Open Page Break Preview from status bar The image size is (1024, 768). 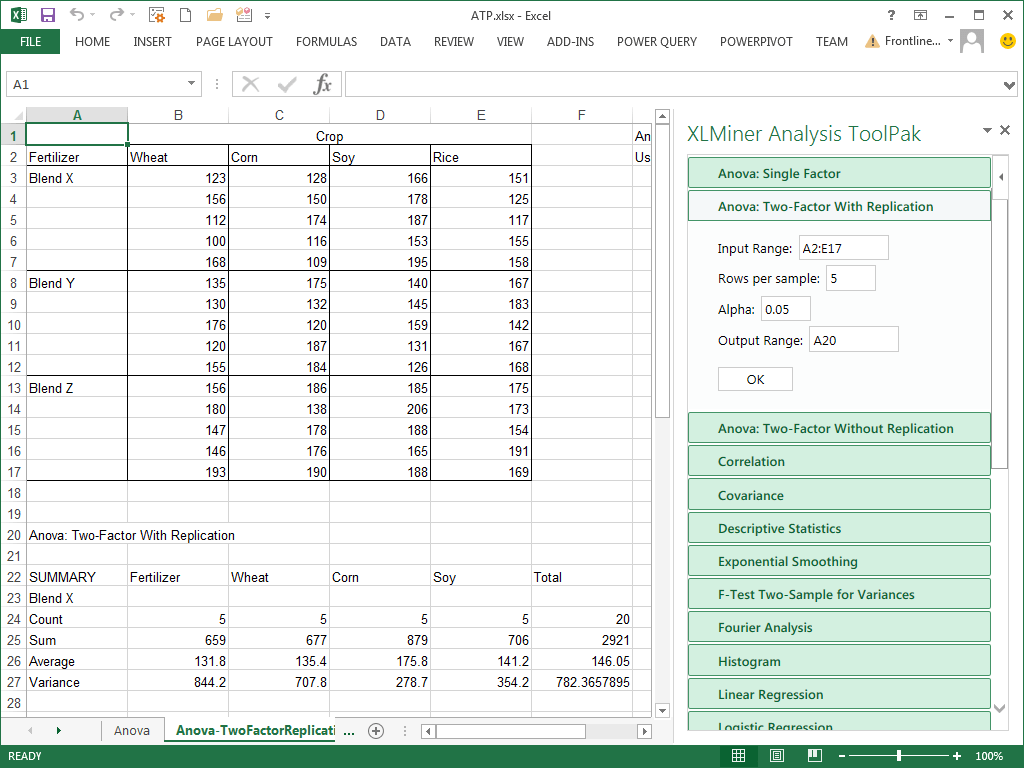coord(814,755)
